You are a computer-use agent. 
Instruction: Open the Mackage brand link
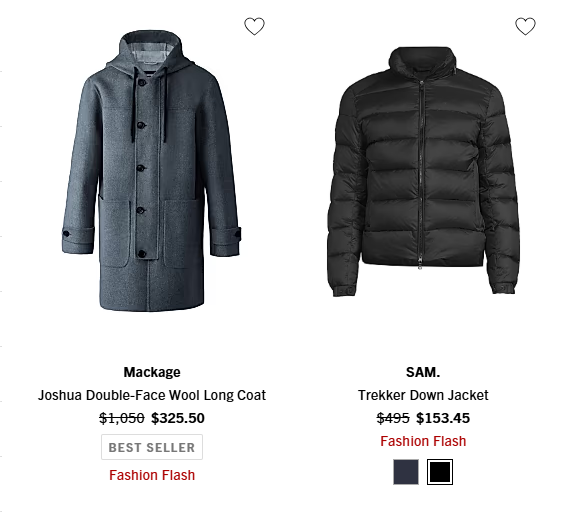coord(152,372)
